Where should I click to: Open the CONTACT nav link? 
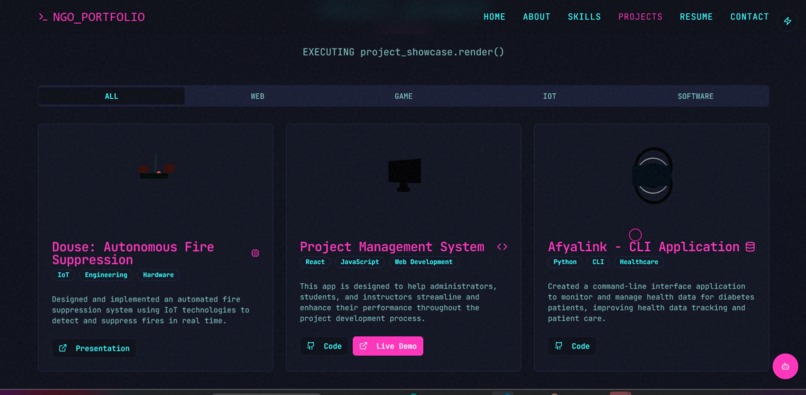click(749, 16)
